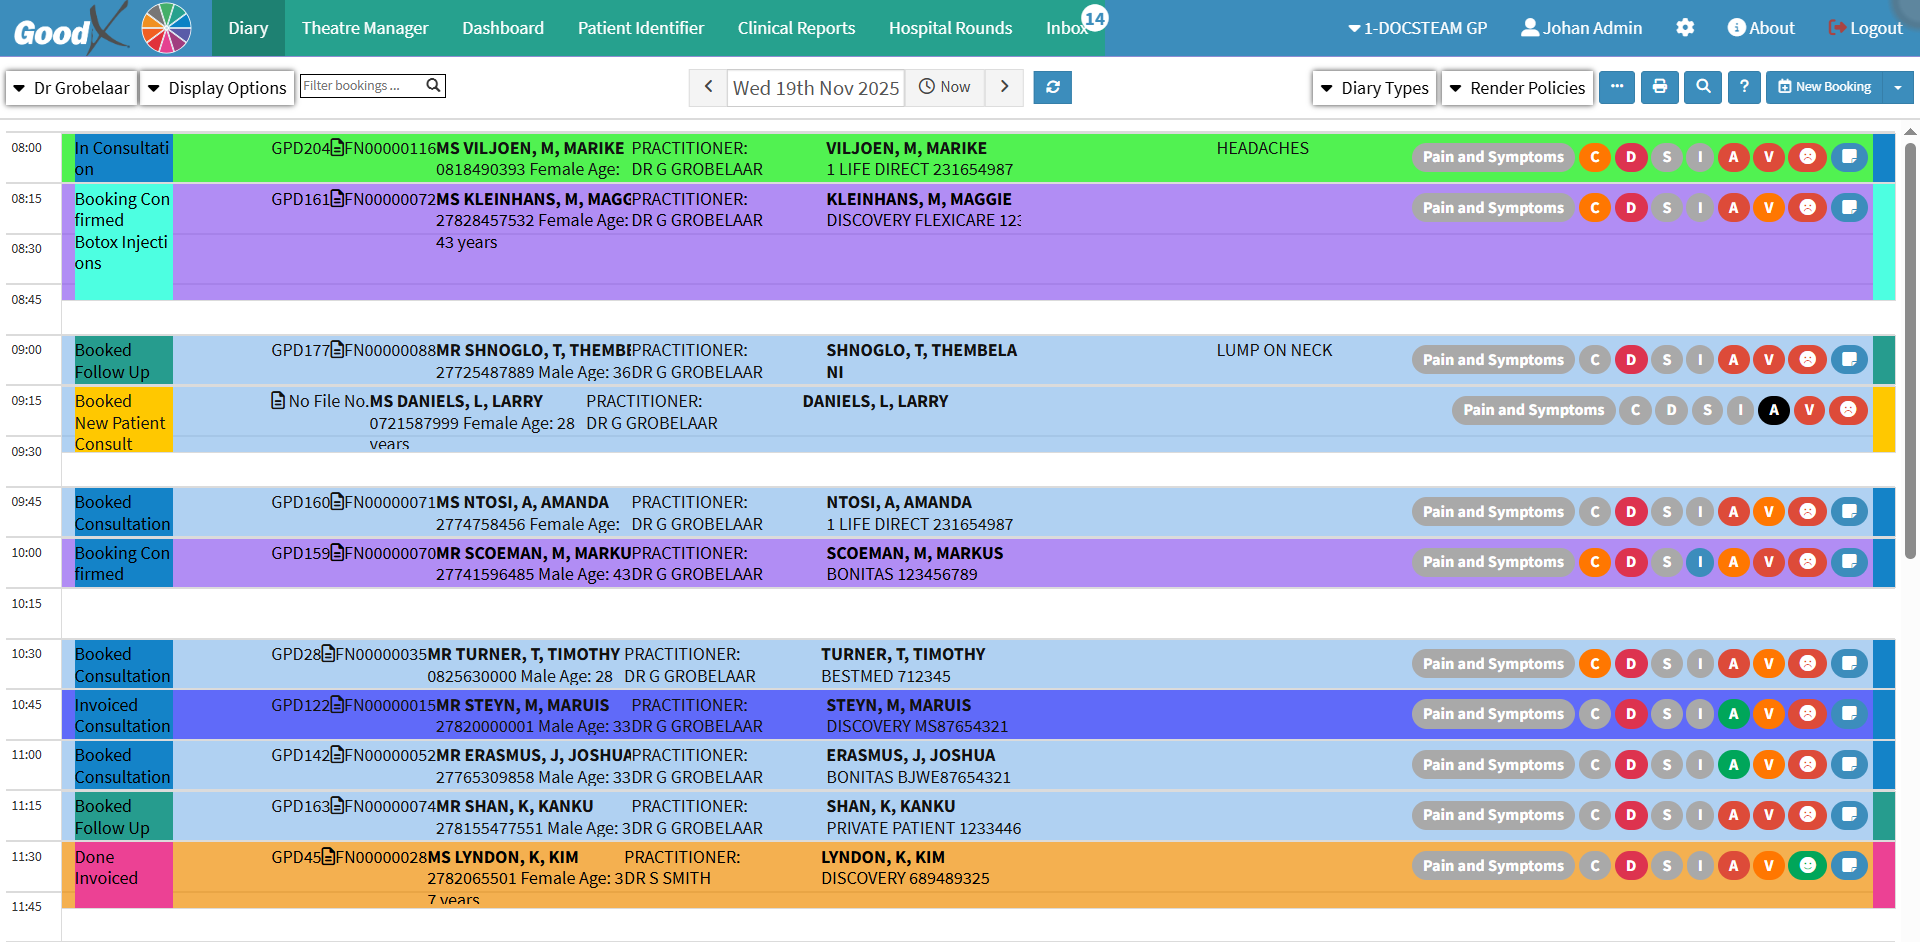
Task: Click Pain and Symptoms for Turner booking
Action: pyautogui.click(x=1492, y=664)
